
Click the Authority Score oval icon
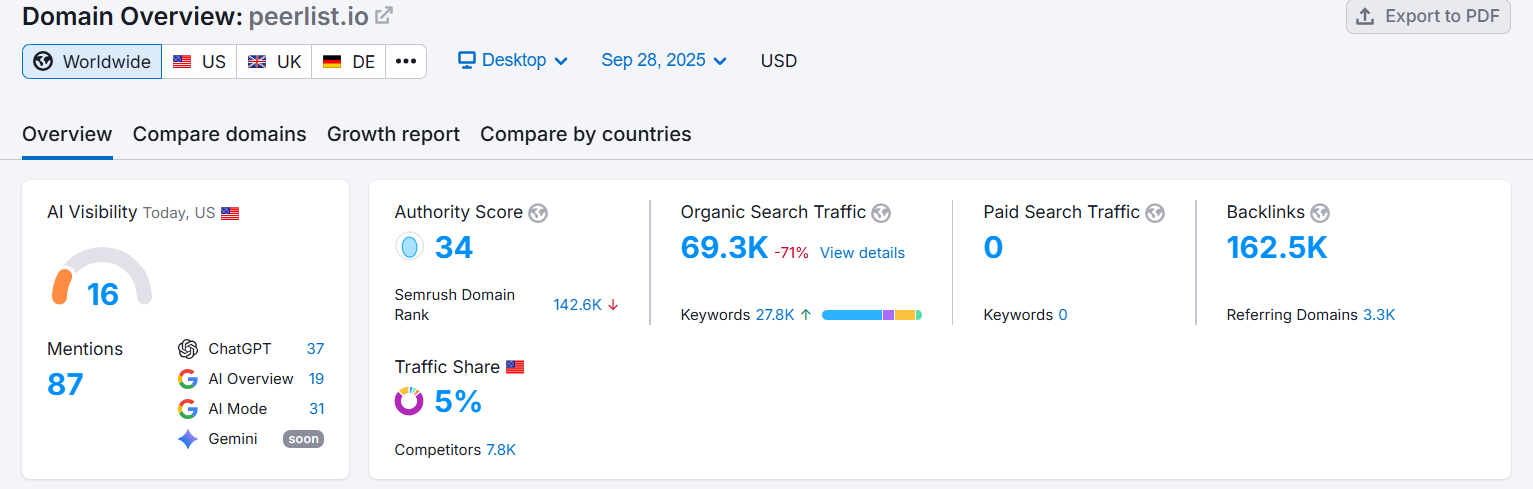coord(409,247)
